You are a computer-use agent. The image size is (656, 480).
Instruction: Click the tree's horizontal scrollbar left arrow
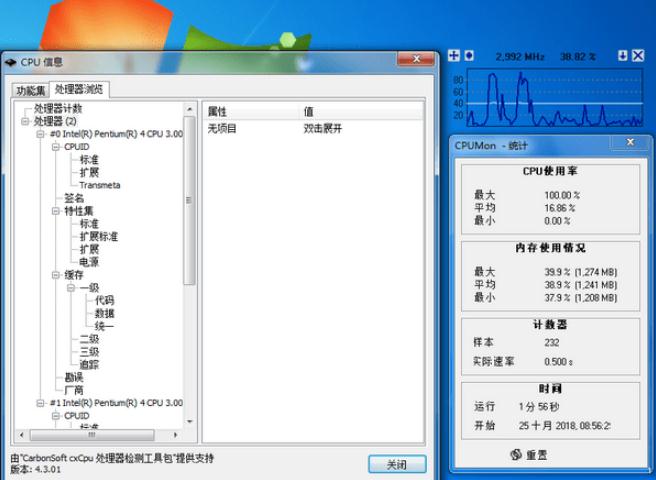click(22, 435)
